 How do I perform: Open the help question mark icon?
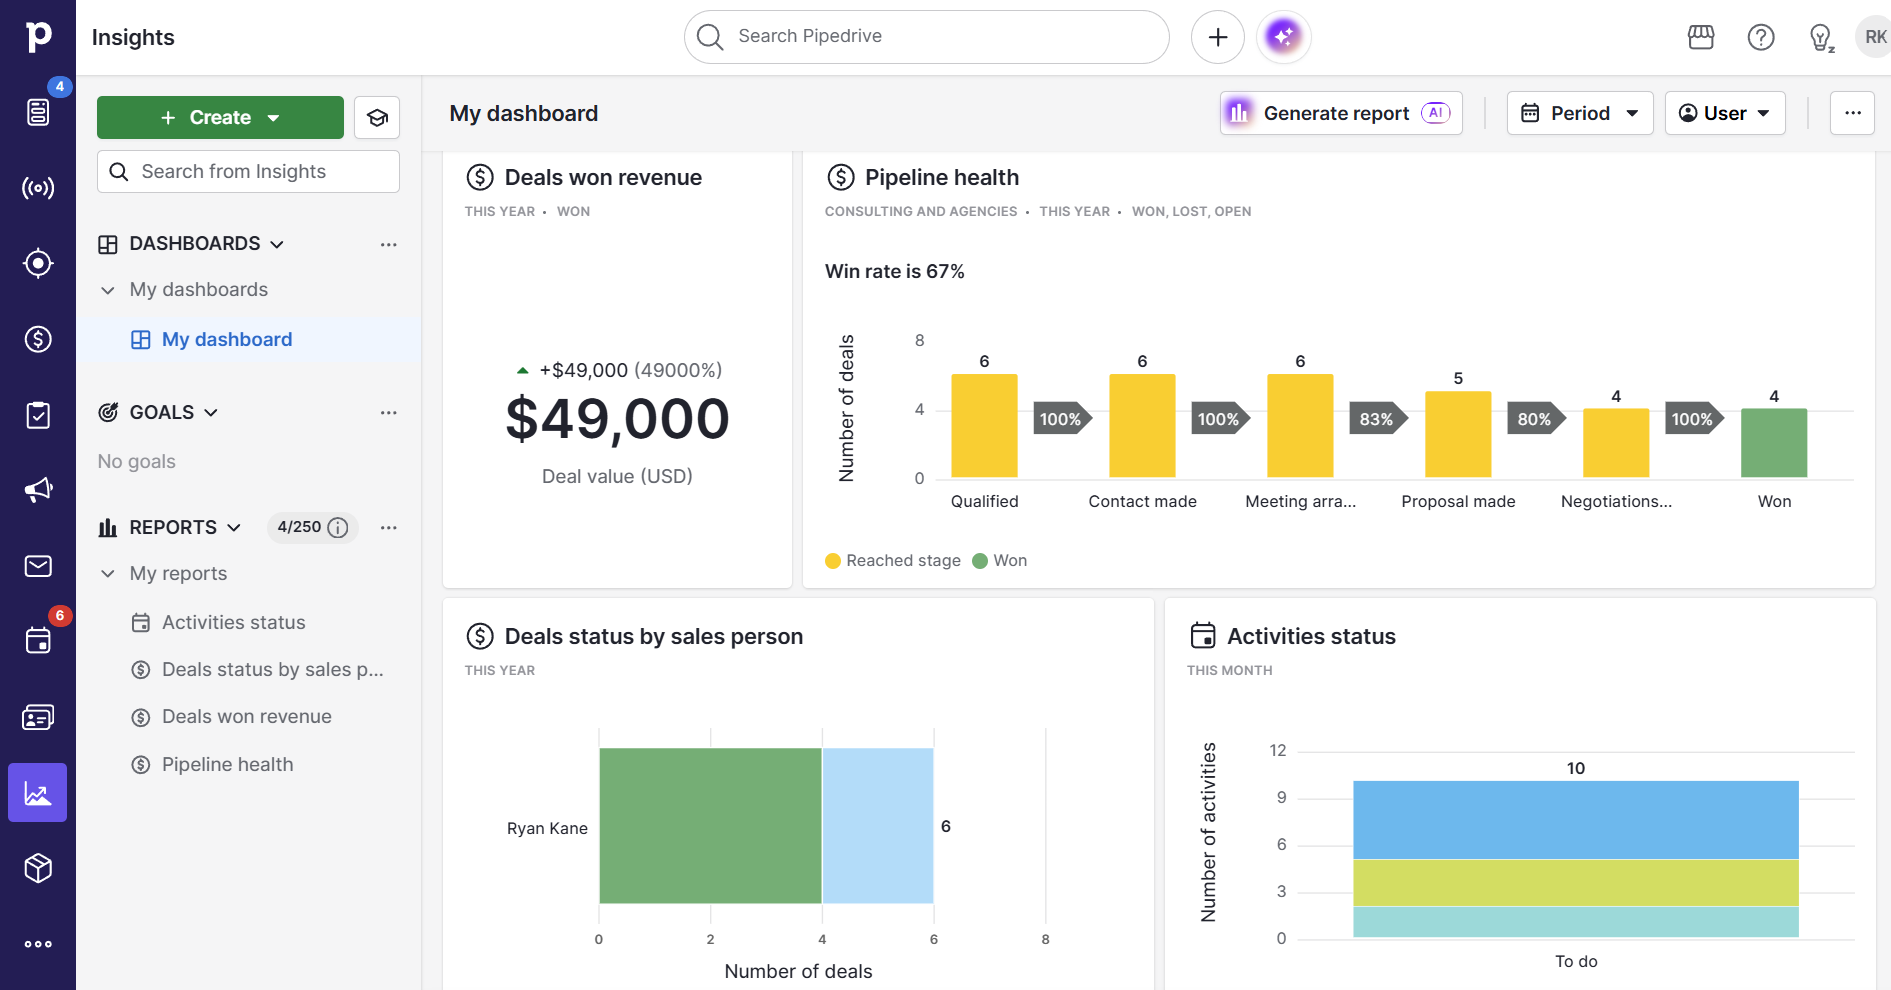pos(1761,37)
